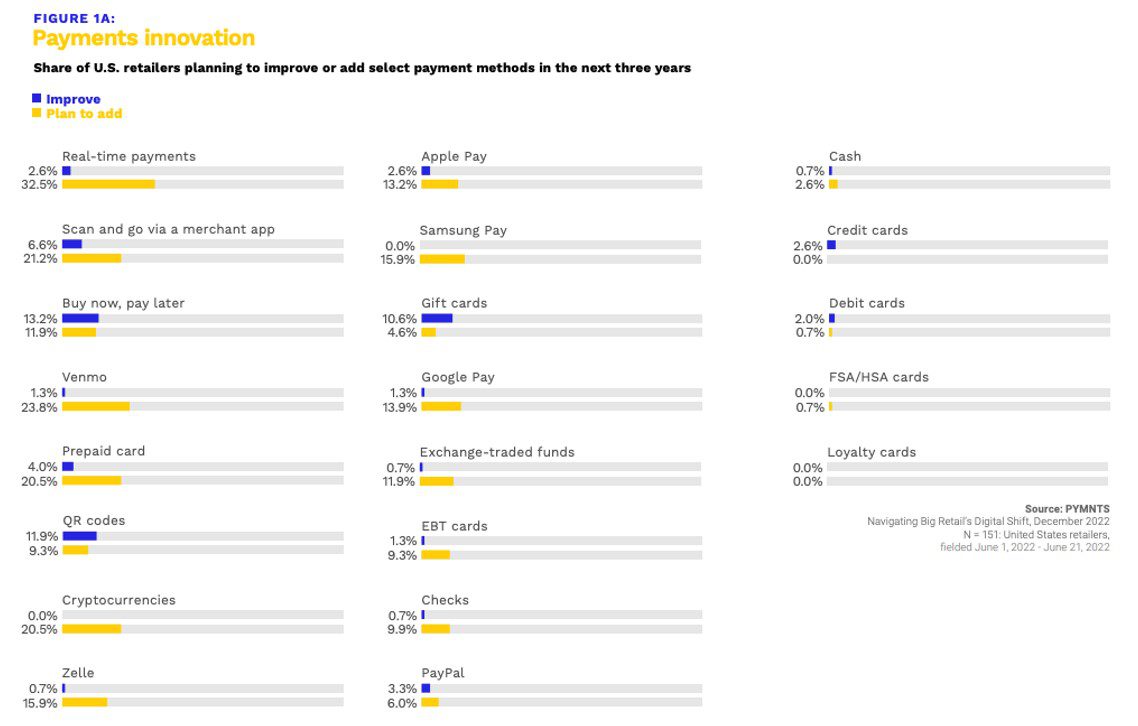Click the "Source: PYMNTS" credit text
The image size is (1138, 726).
(1067, 509)
